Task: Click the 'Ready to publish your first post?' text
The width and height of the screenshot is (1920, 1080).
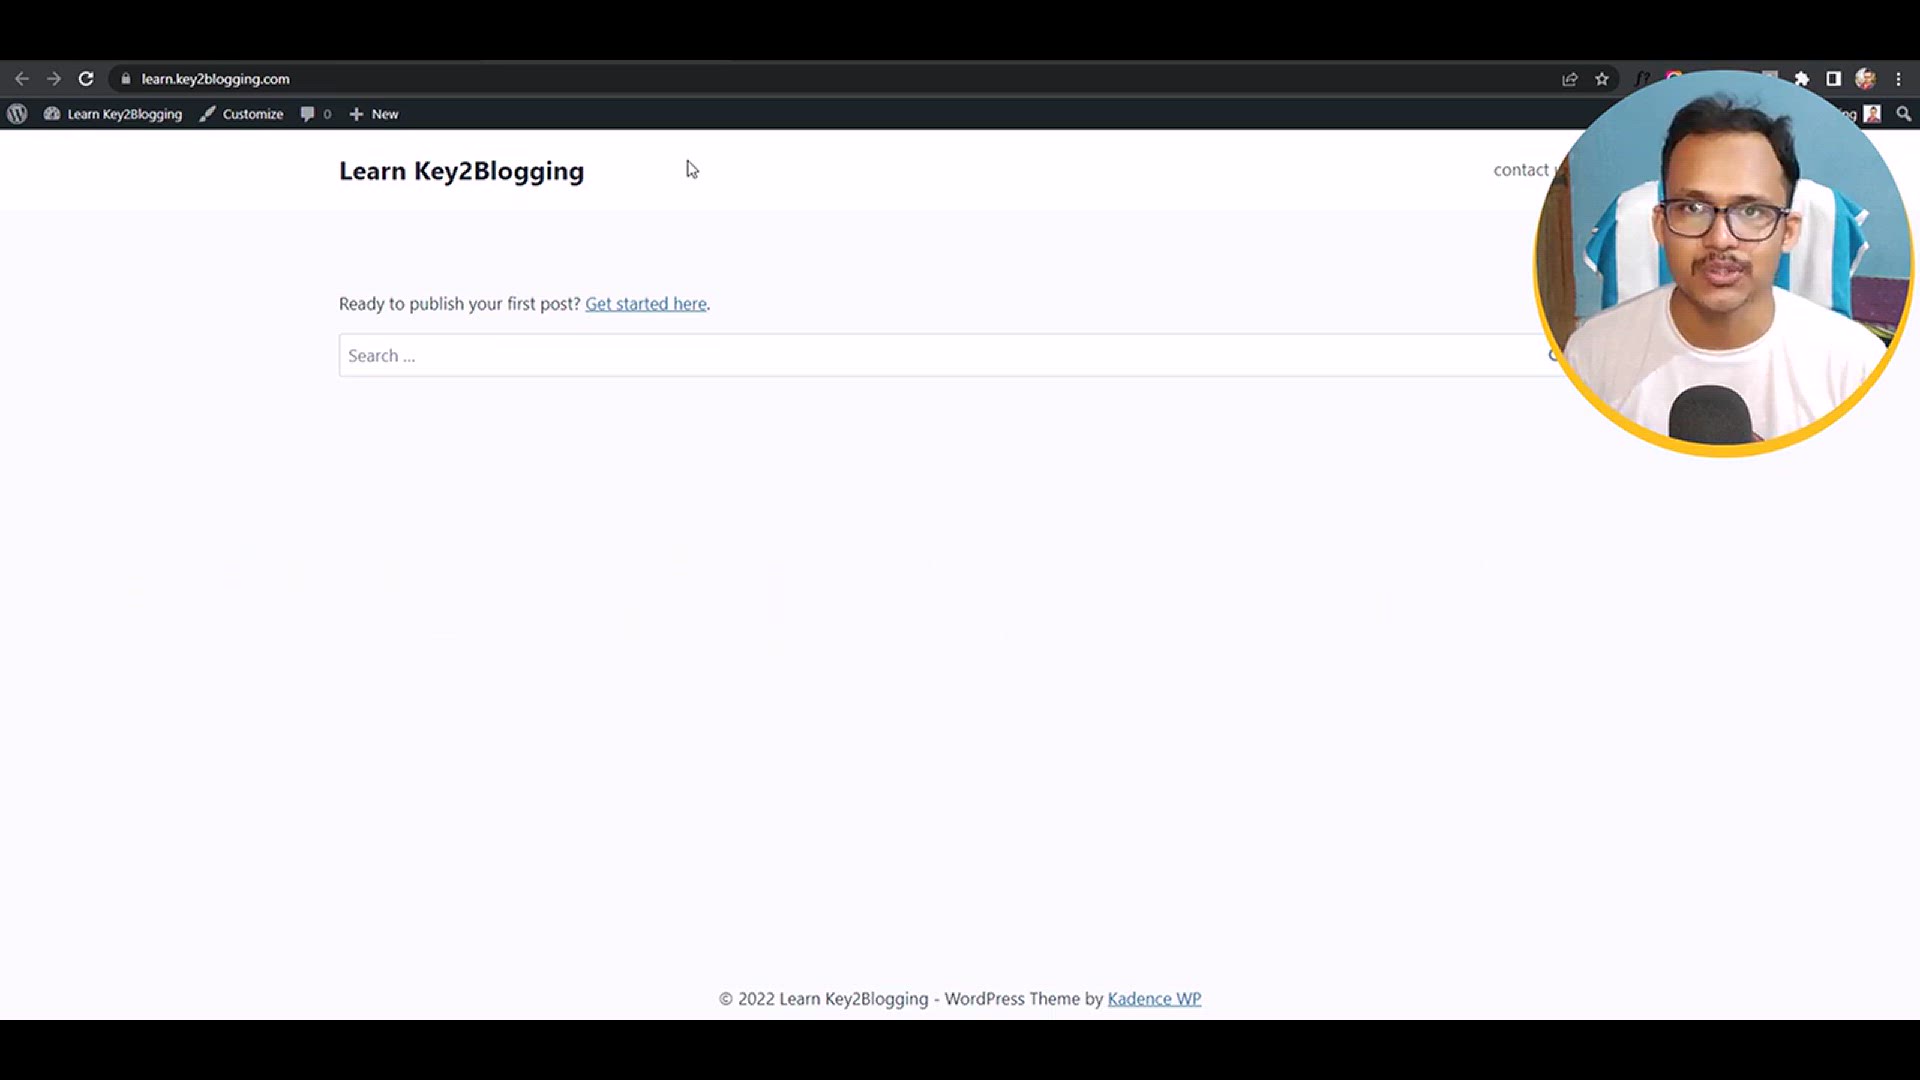Action: (459, 304)
